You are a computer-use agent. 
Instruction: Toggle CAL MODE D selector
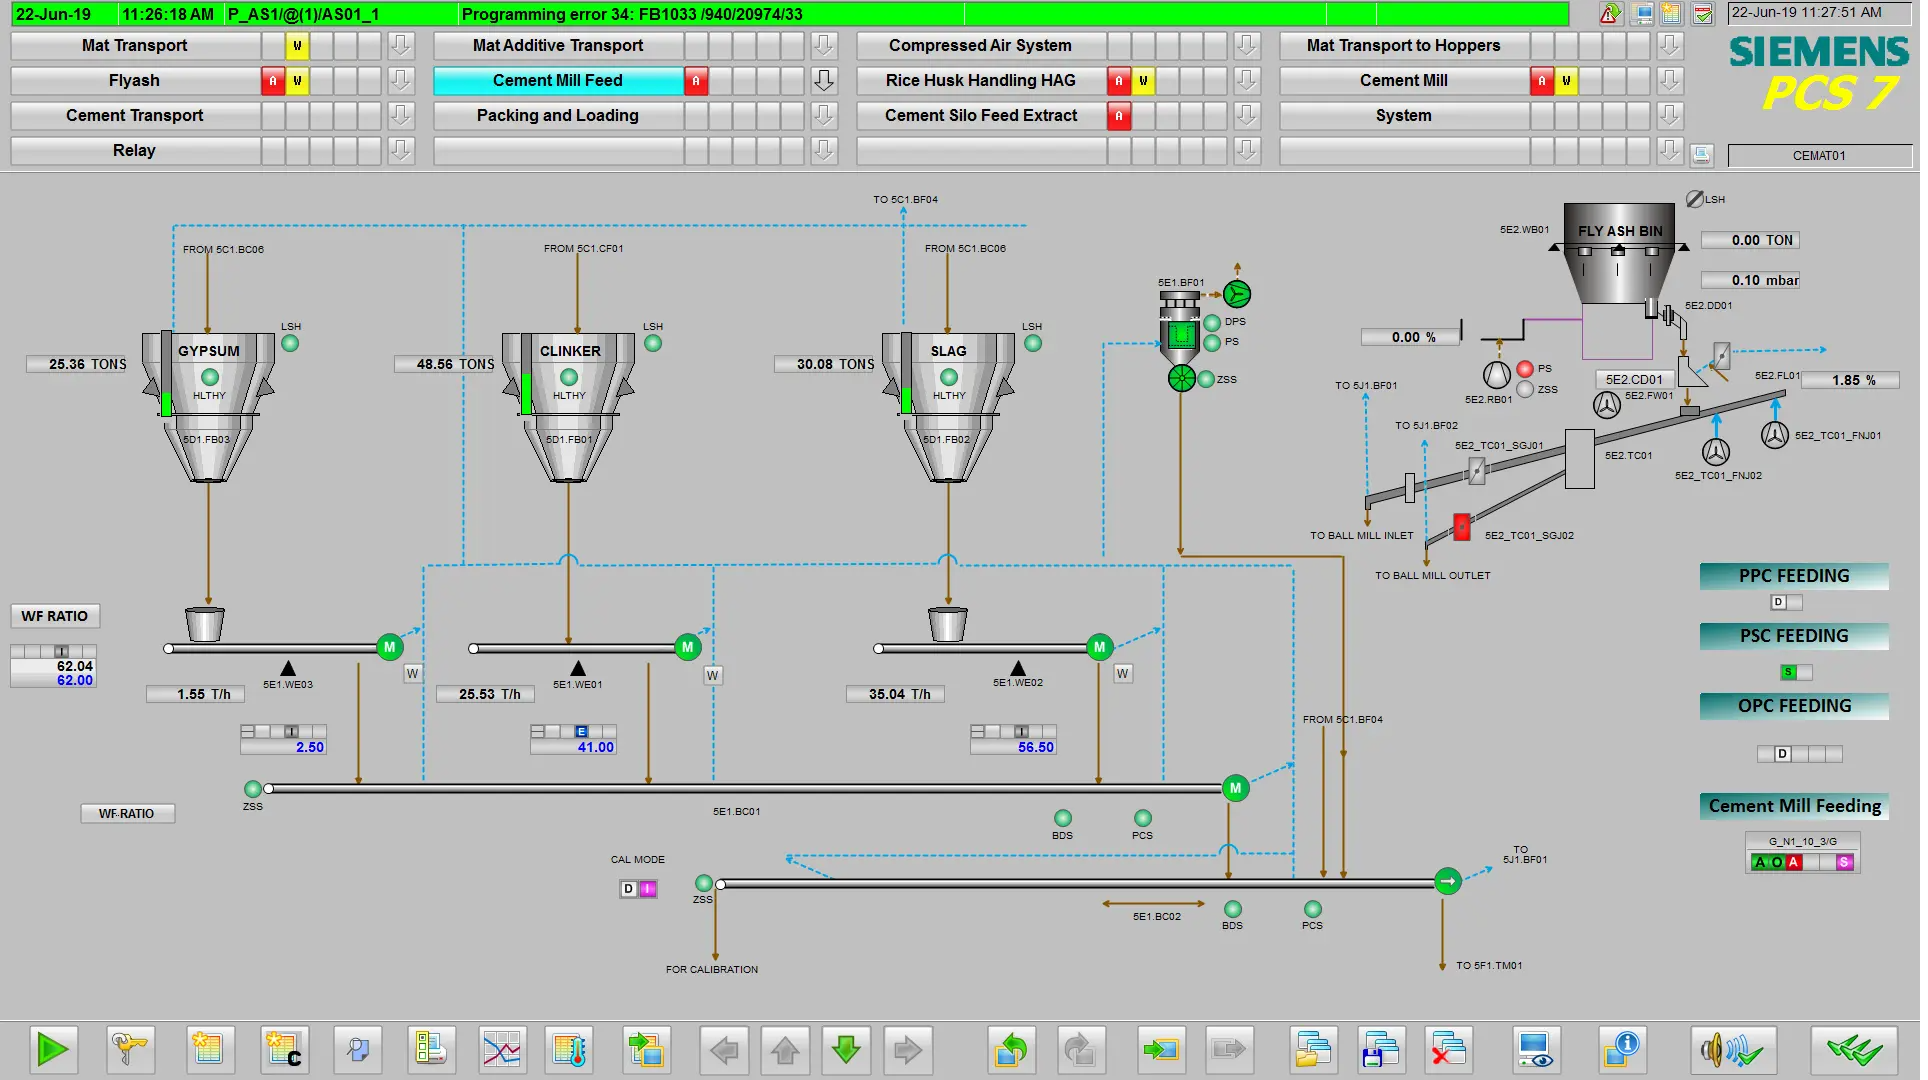tap(627, 888)
